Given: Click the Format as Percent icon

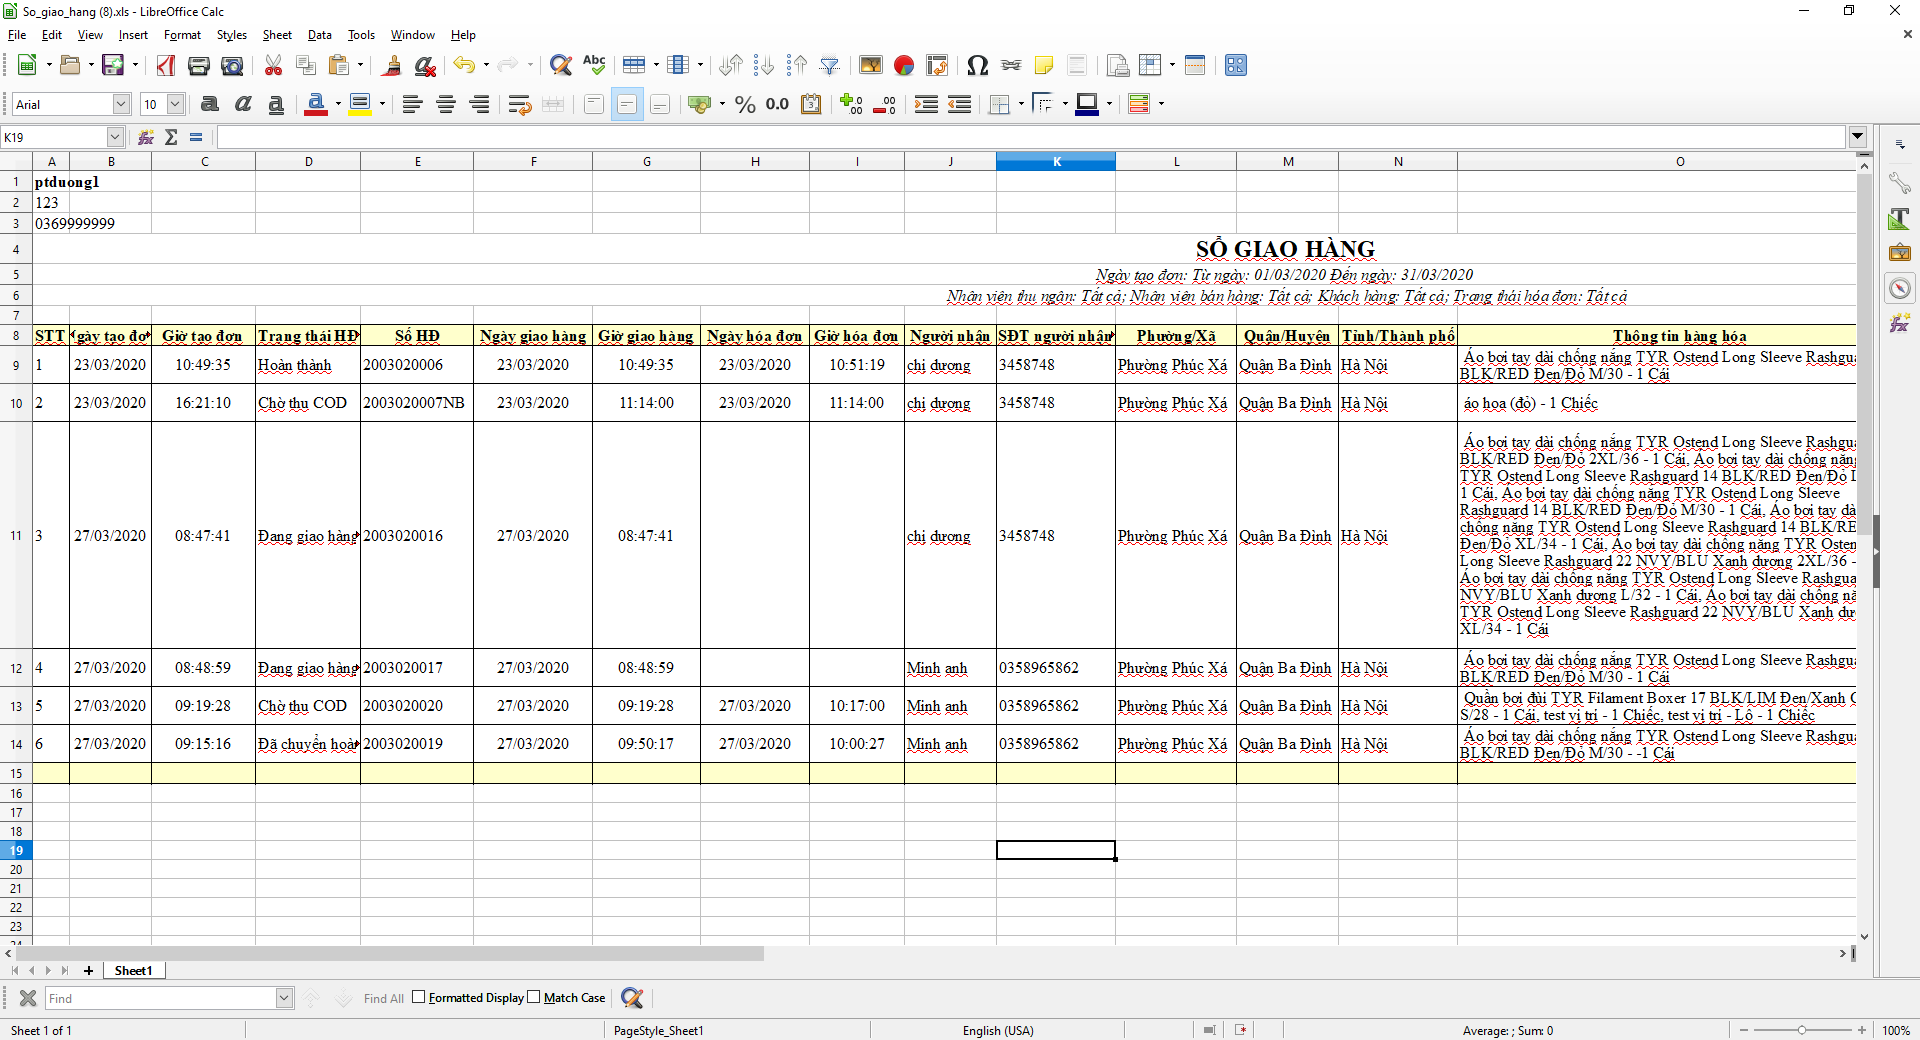Looking at the screenshot, I should tap(745, 104).
